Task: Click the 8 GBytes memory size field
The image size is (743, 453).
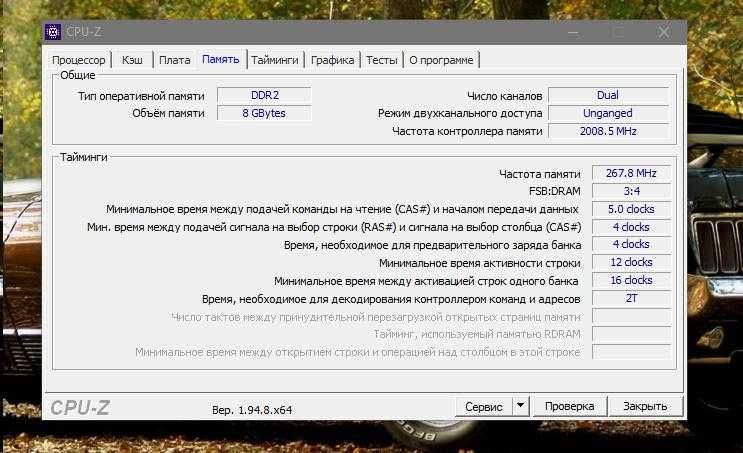Action: click(x=264, y=113)
